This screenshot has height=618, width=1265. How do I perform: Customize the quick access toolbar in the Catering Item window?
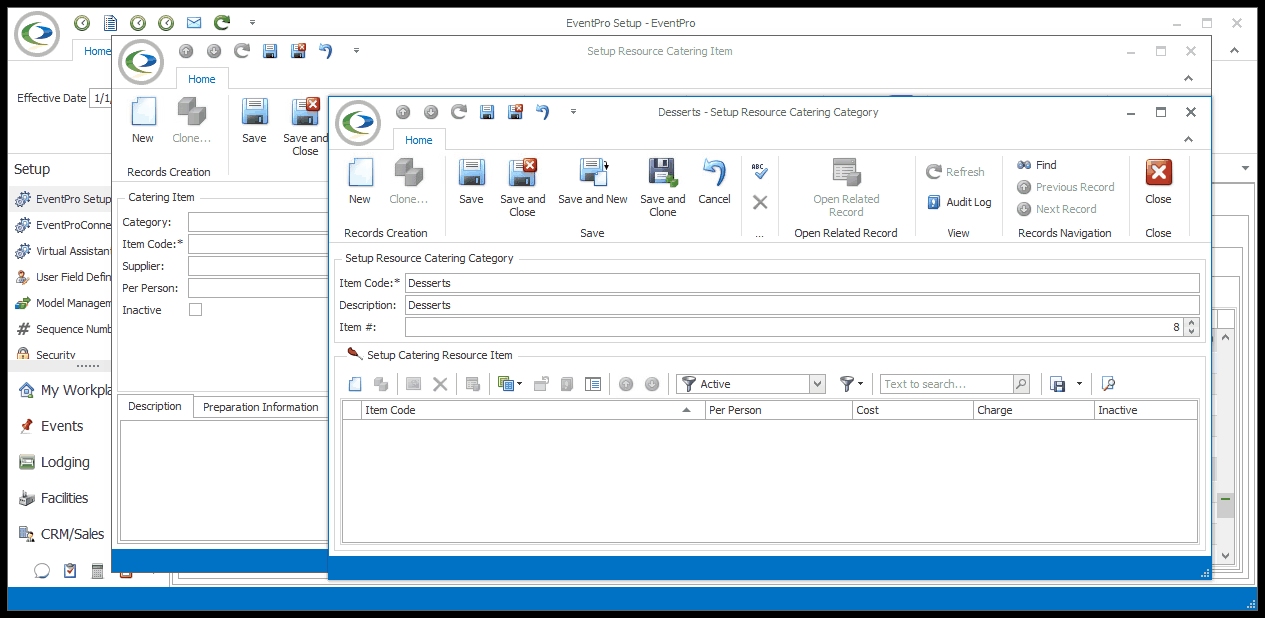tap(356, 51)
